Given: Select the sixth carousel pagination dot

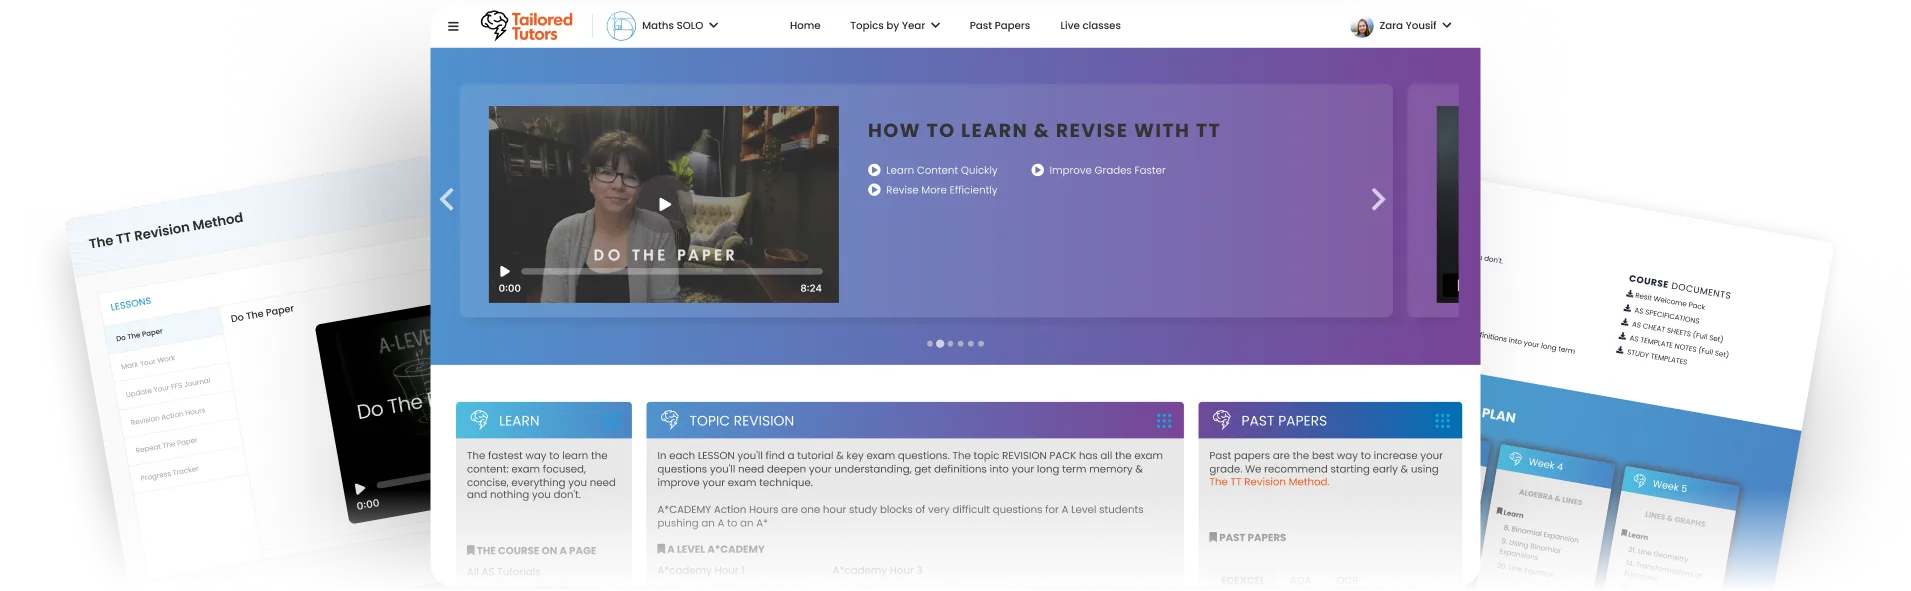Looking at the screenshot, I should coord(981,344).
